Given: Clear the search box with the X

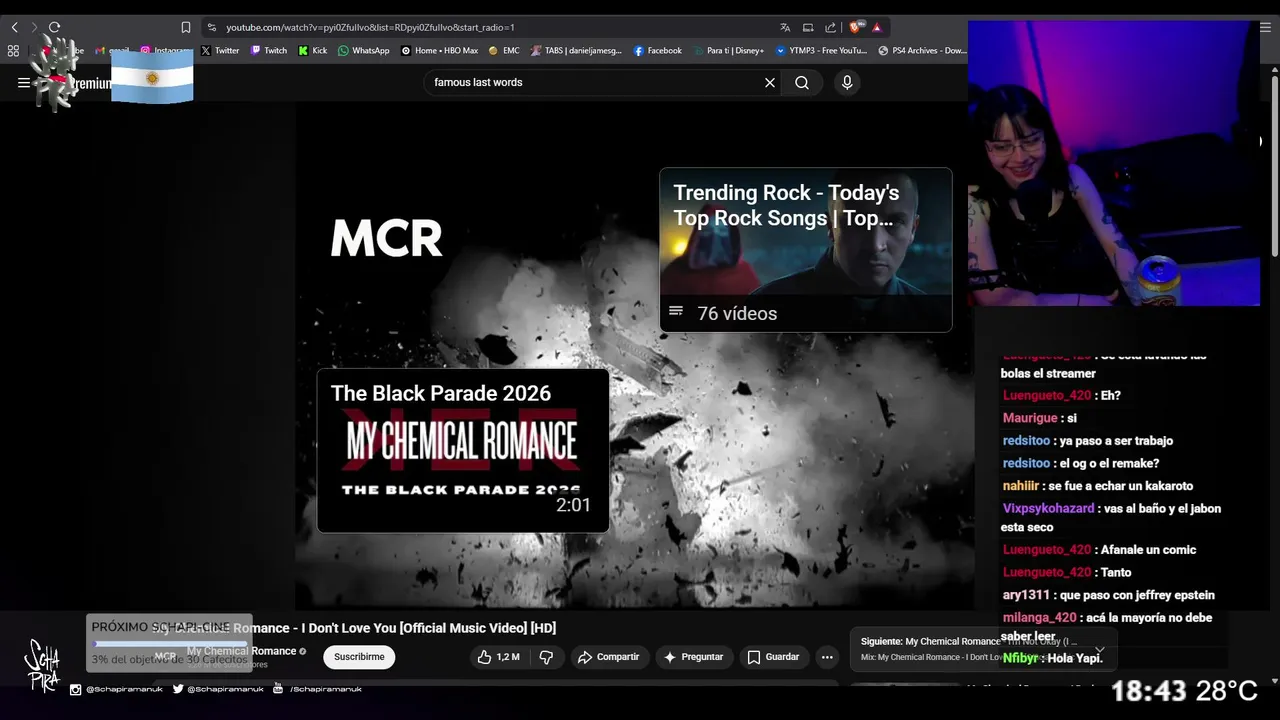Looking at the screenshot, I should coord(770,83).
